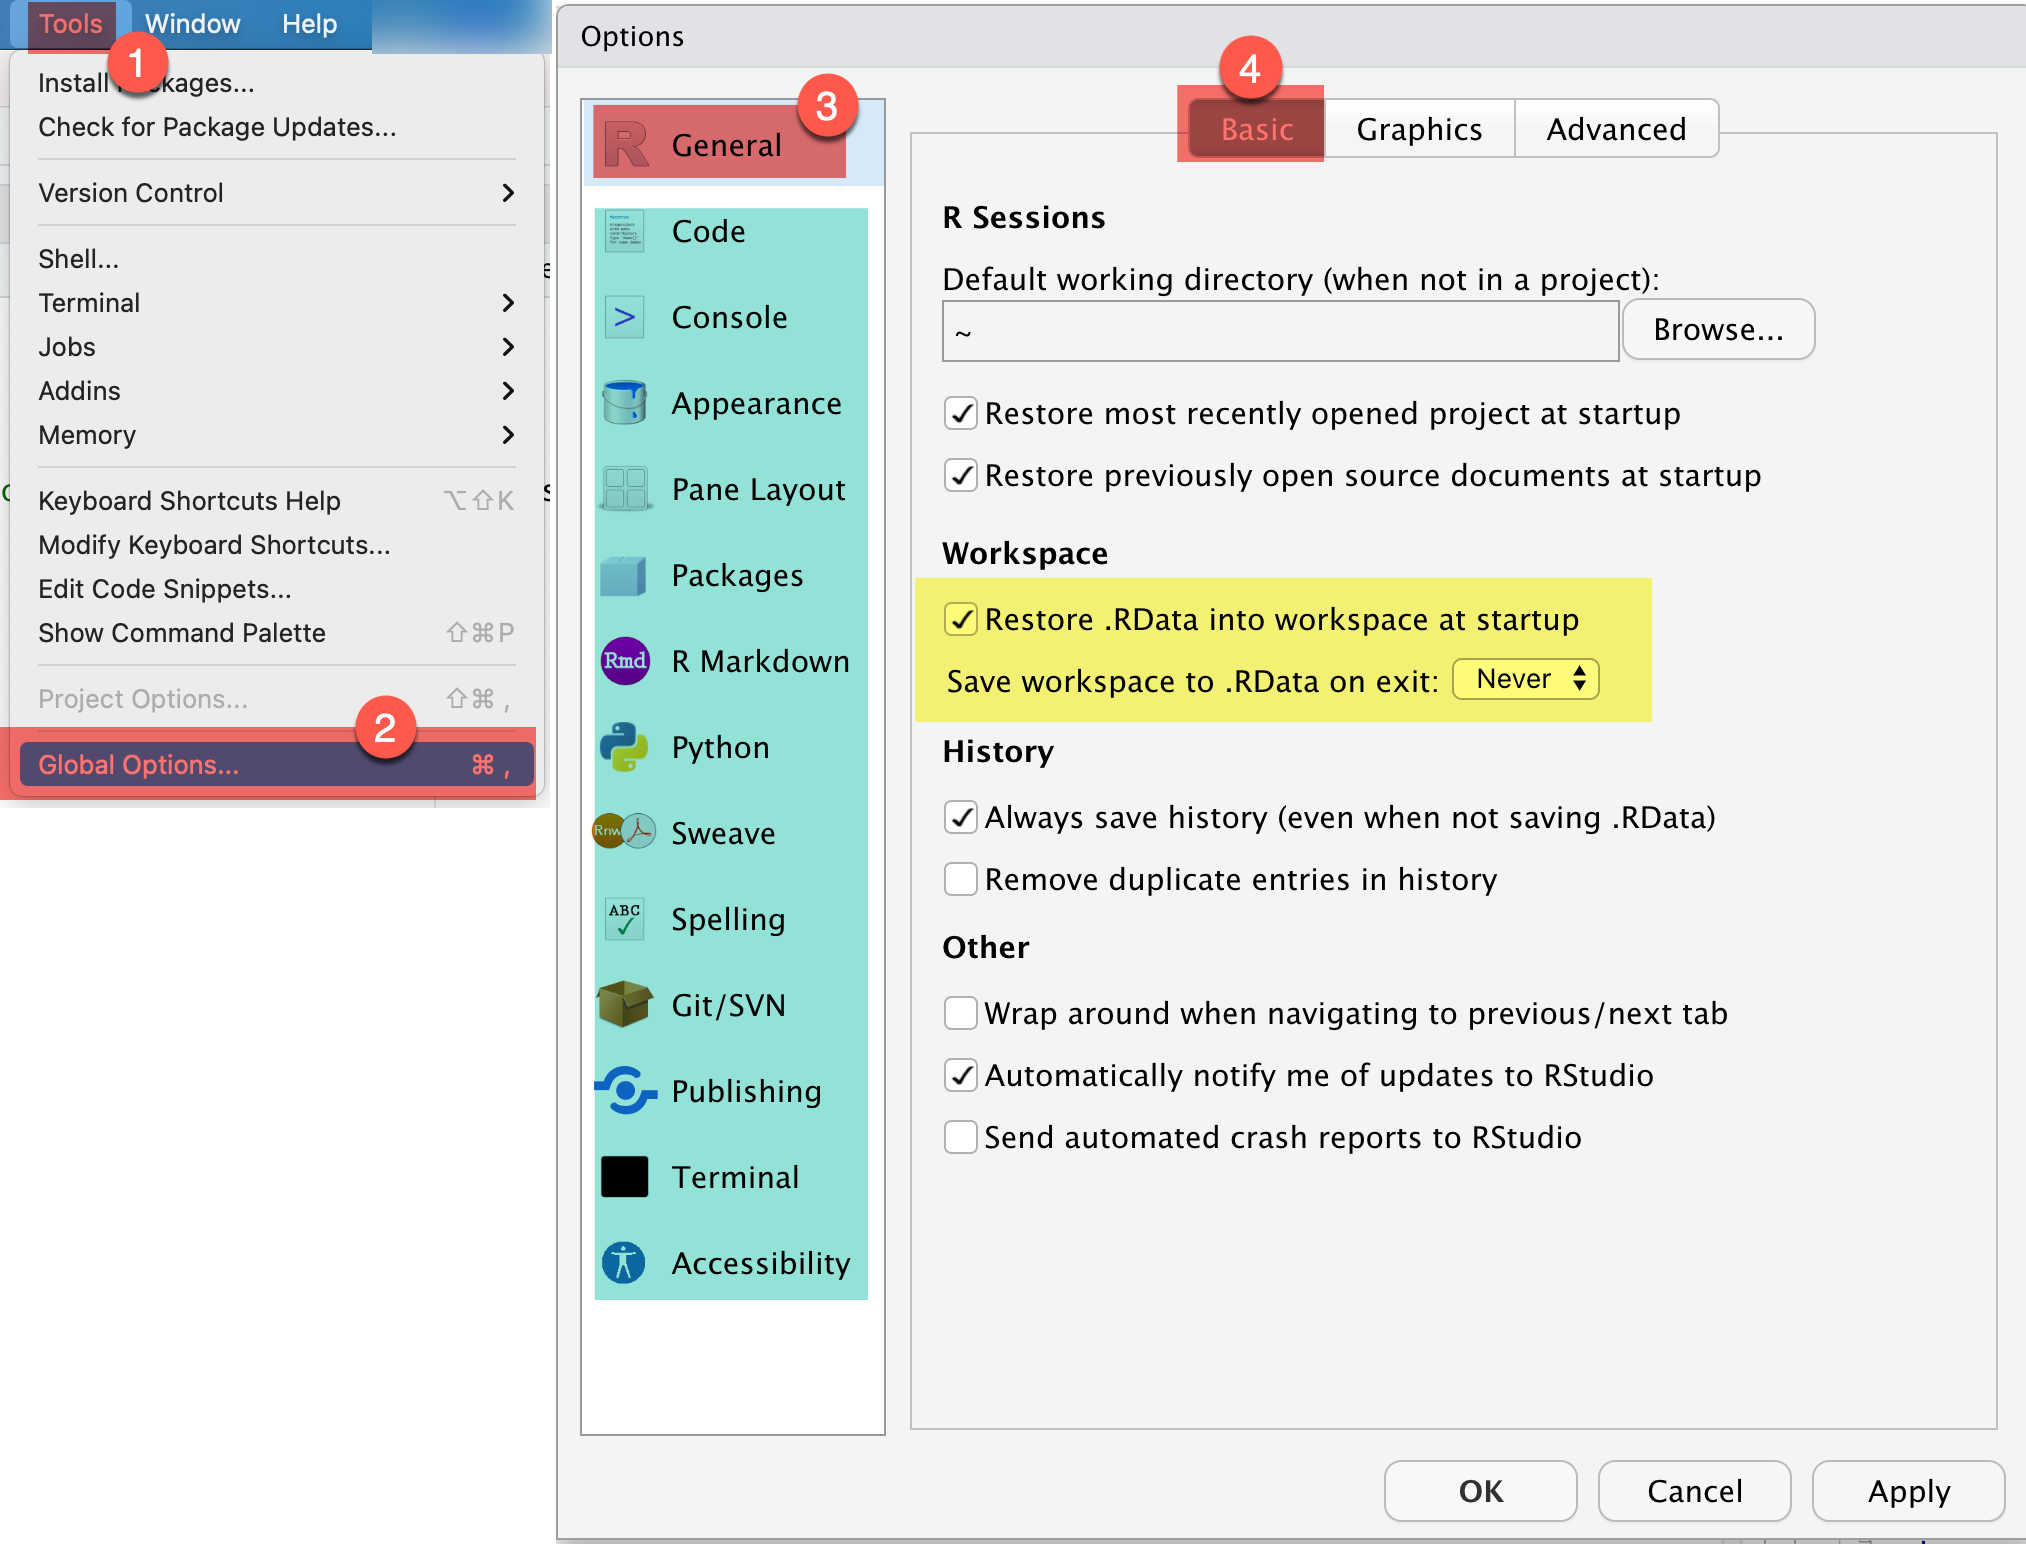This screenshot has height=1544, width=2026.
Task: Switch to the Graphics tab
Action: coord(1419,129)
